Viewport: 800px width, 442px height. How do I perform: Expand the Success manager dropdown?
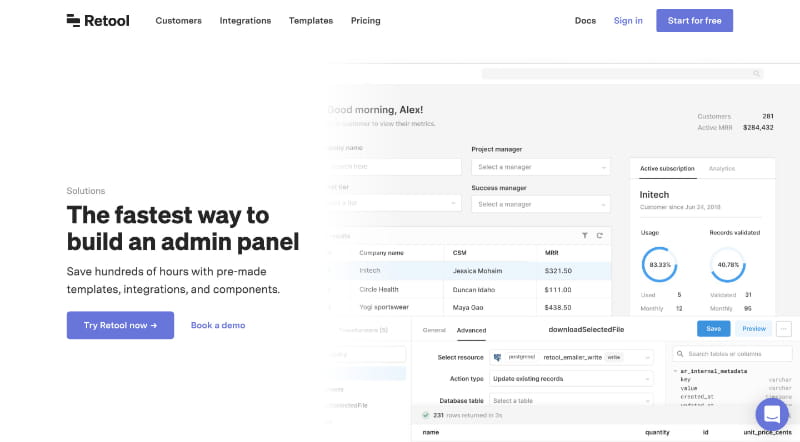(541, 204)
